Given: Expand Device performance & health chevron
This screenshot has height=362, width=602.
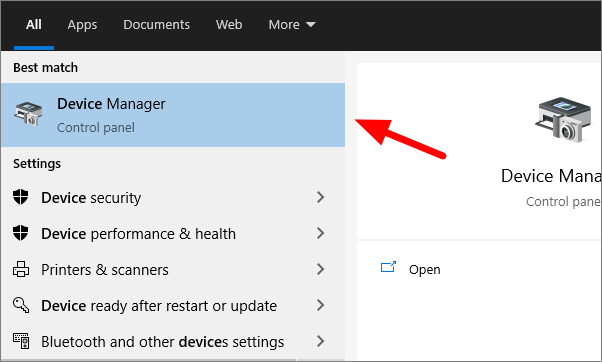Looking at the screenshot, I should click(x=321, y=233).
